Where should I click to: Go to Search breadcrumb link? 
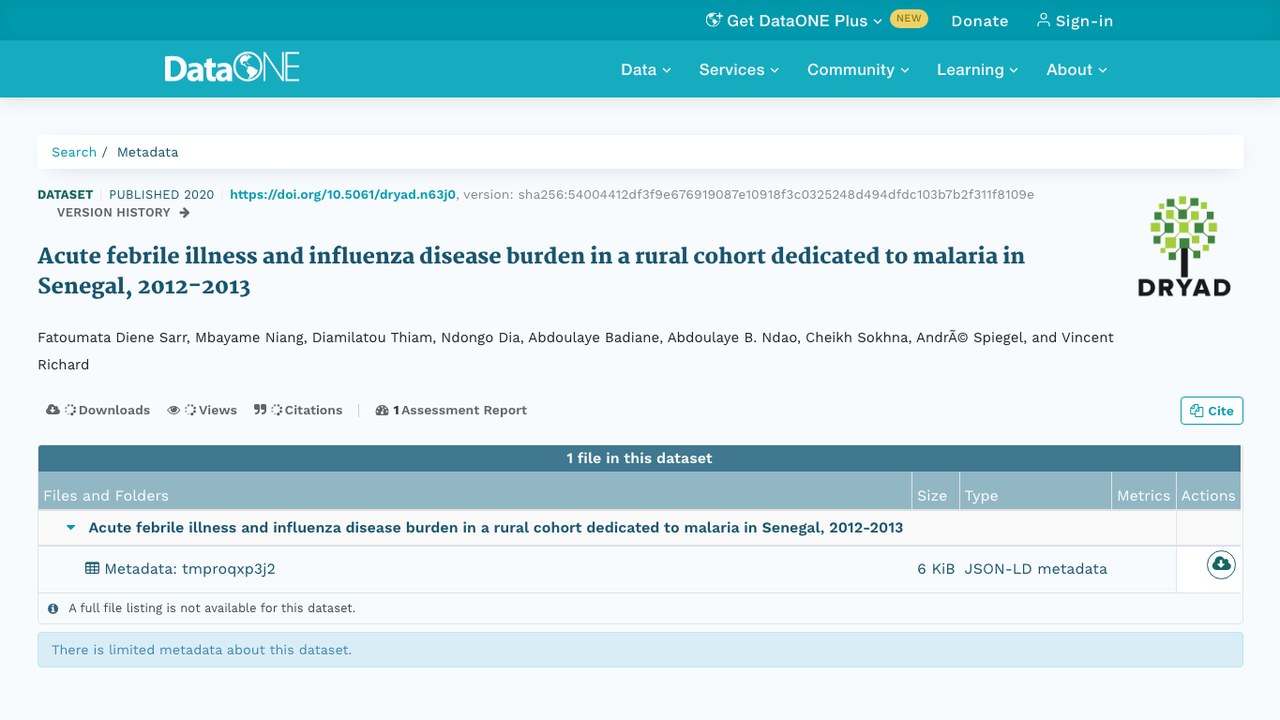(74, 152)
